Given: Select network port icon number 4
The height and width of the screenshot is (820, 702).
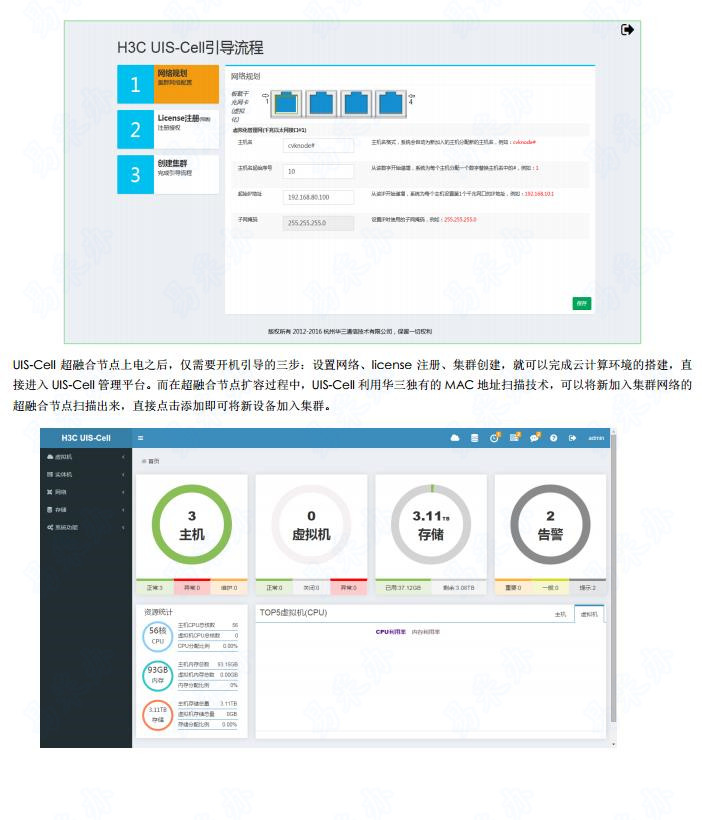Looking at the screenshot, I should pos(391,102).
